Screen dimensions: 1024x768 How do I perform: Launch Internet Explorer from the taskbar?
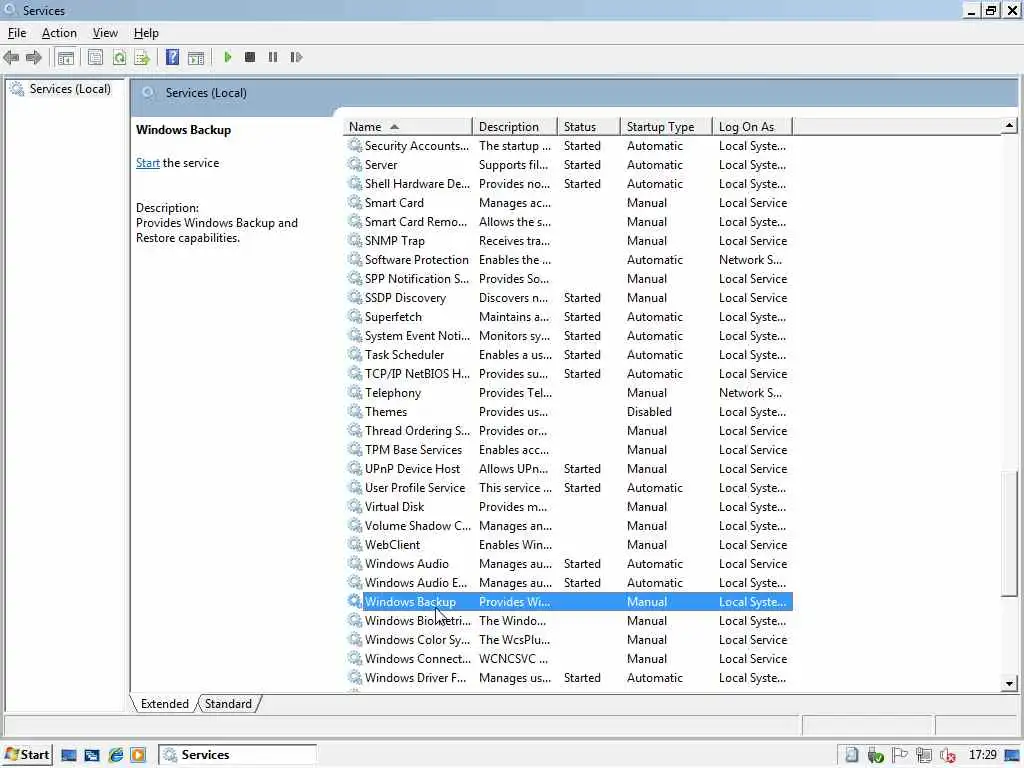point(116,755)
